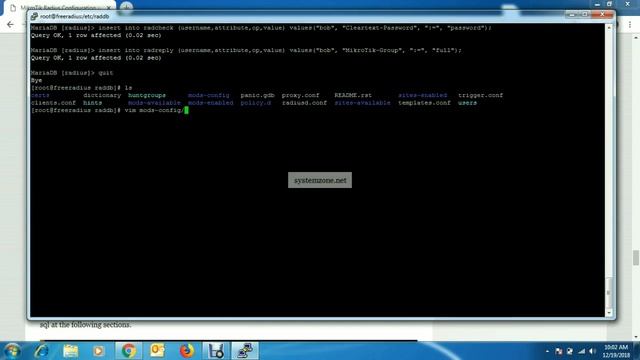
Task: Click the Chrome page scrollbar thumb
Action: click(636, 258)
